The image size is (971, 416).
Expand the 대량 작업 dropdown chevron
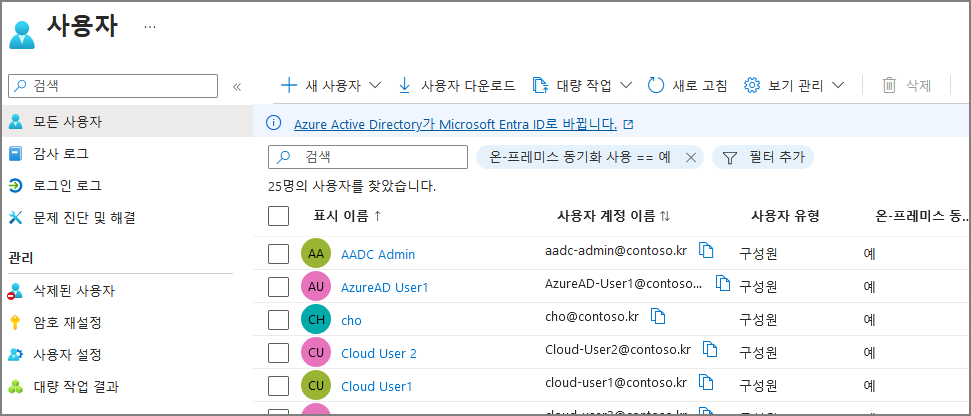[x=625, y=85]
